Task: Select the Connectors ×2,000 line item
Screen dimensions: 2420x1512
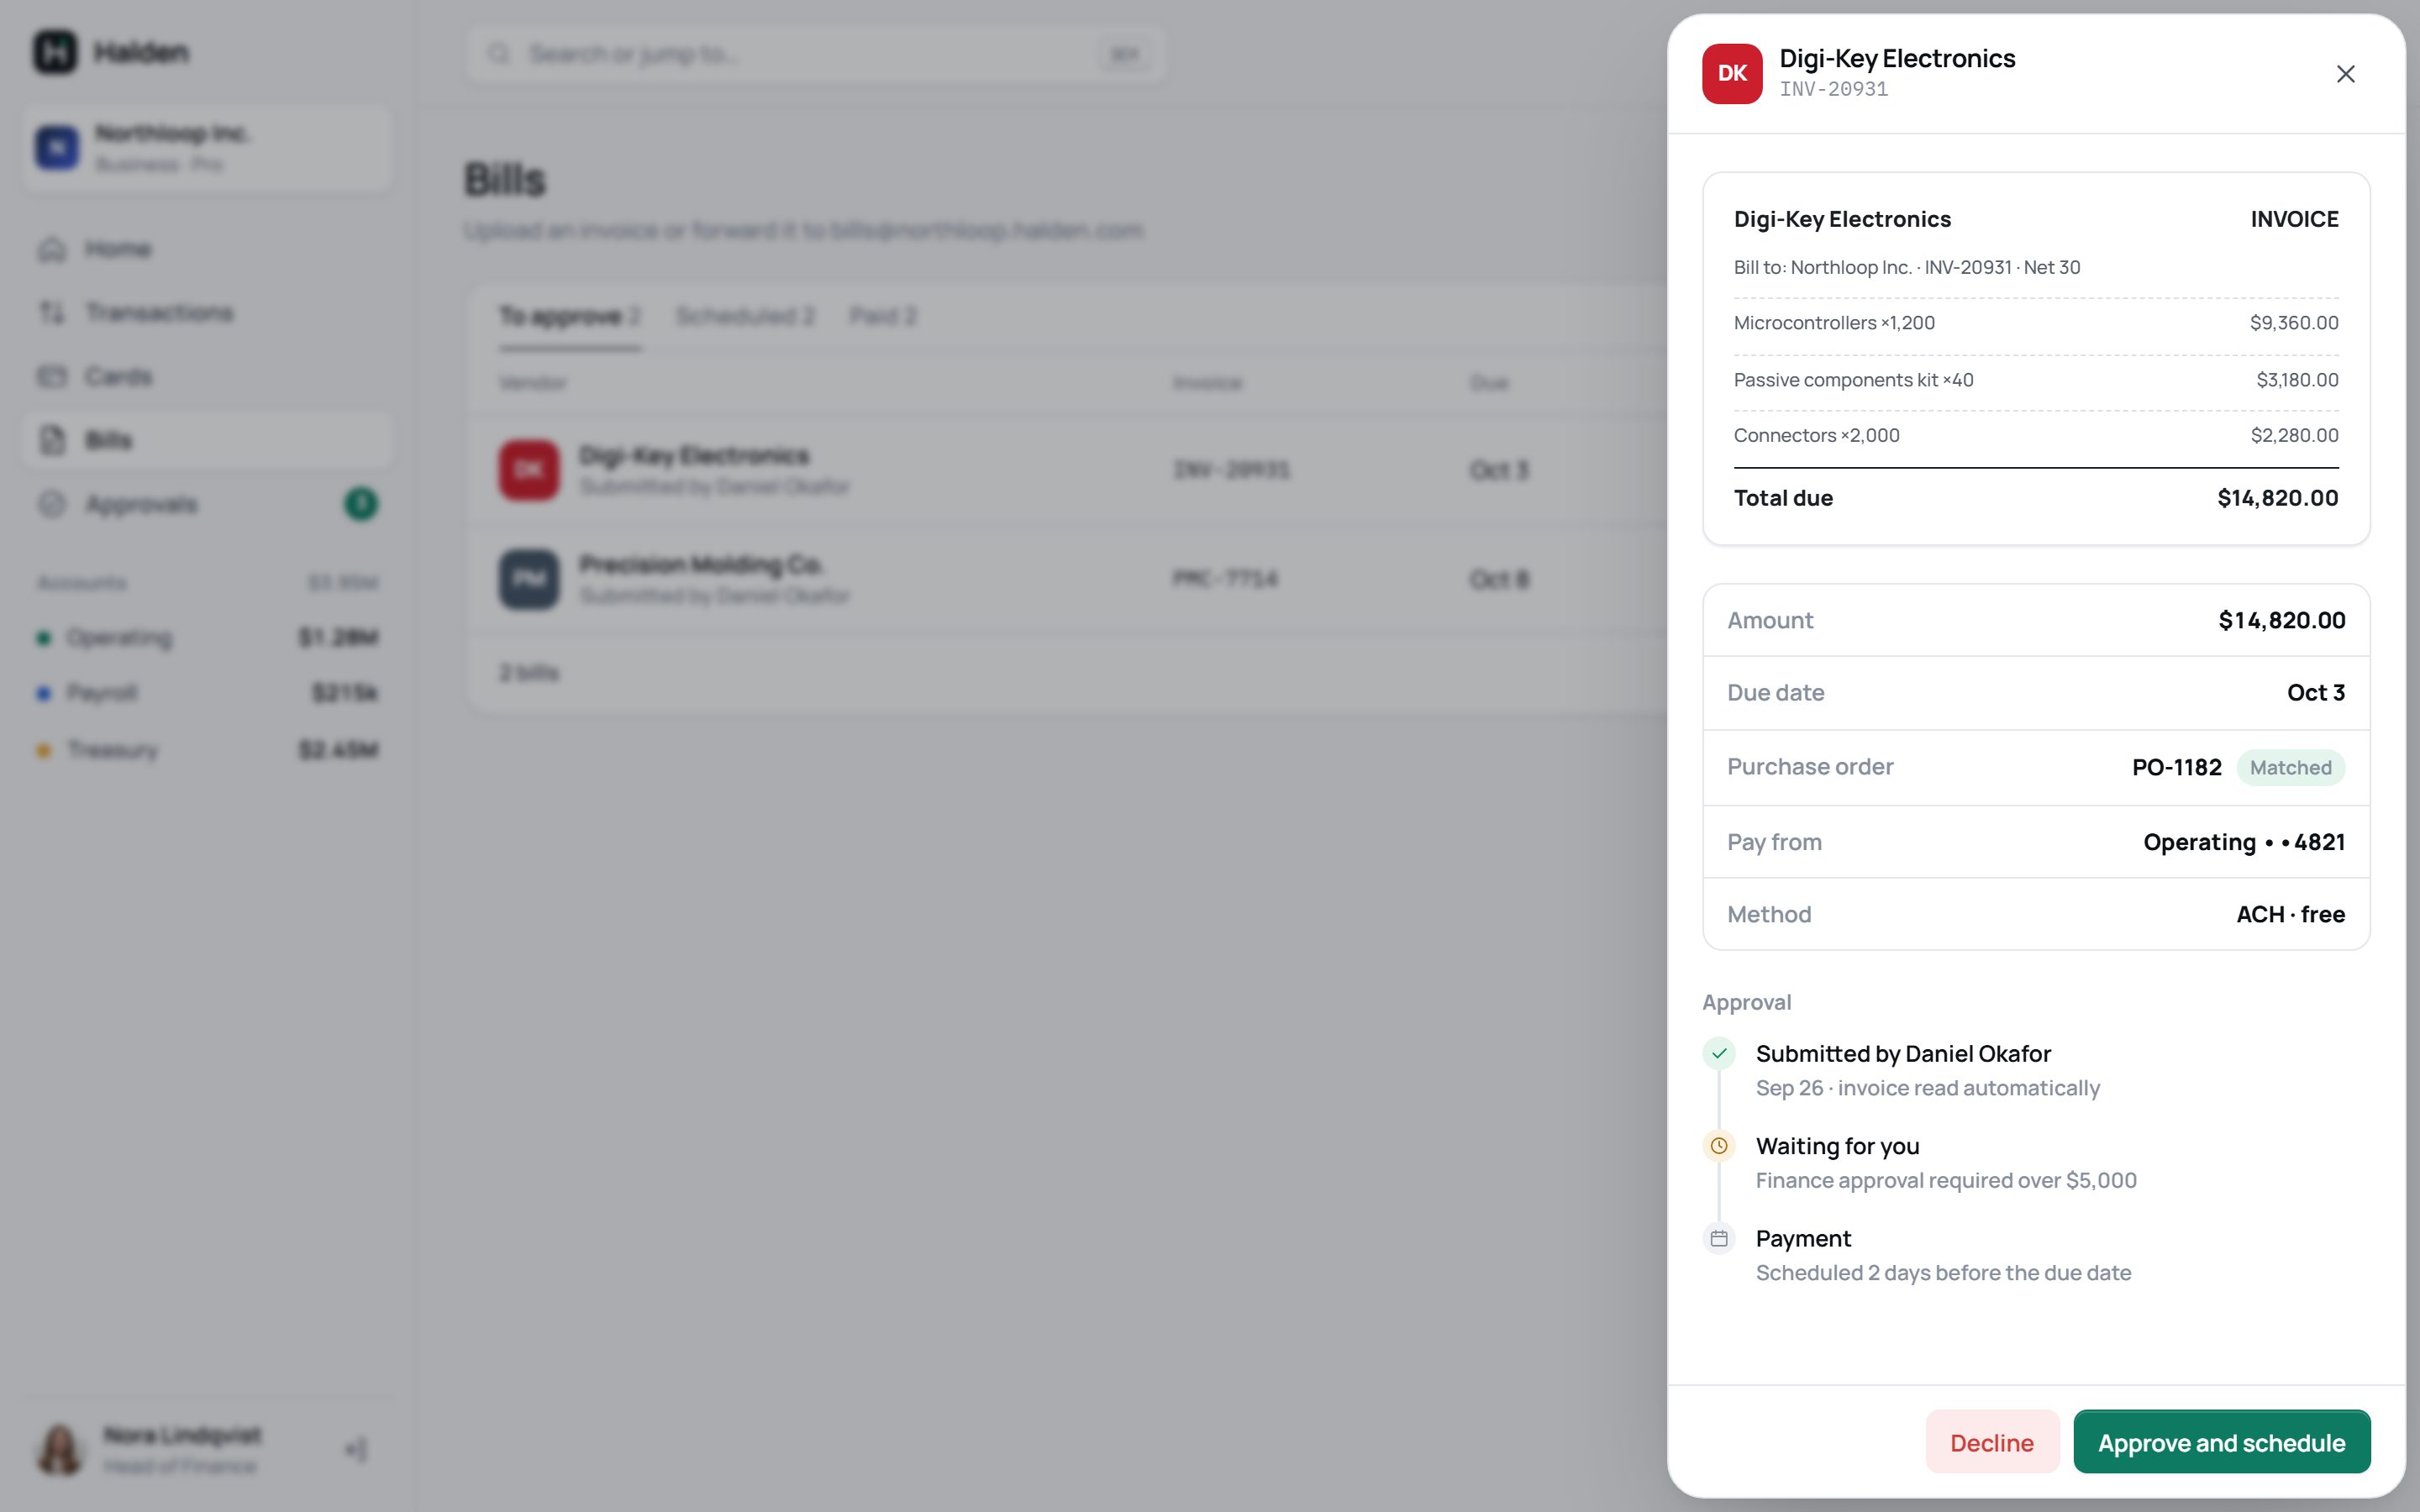Action: 2036,436
